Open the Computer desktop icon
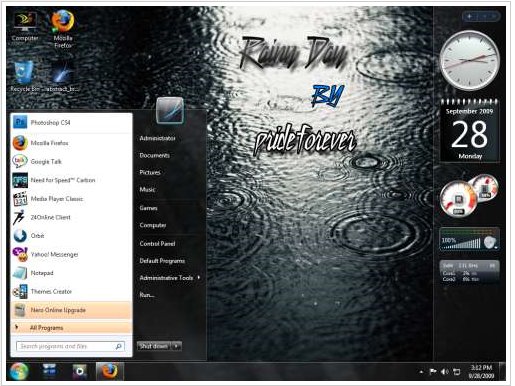The width and height of the screenshot is (515, 386). click(x=25, y=27)
